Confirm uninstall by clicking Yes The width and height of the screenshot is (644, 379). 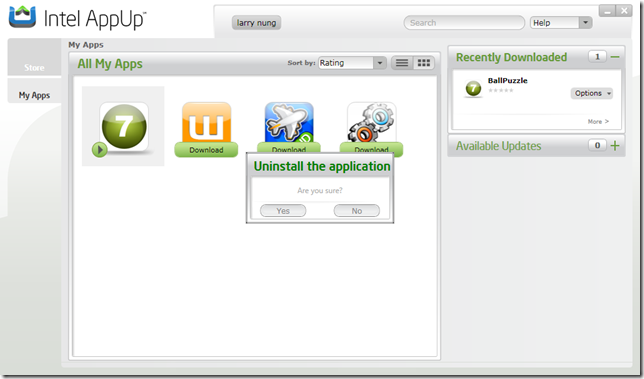tap(283, 211)
